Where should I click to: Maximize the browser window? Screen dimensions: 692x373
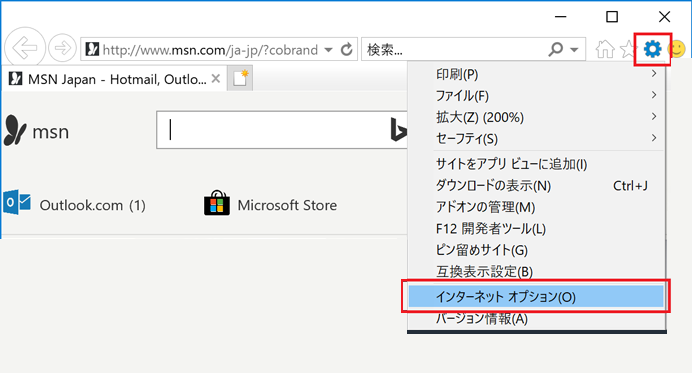coord(612,17)
